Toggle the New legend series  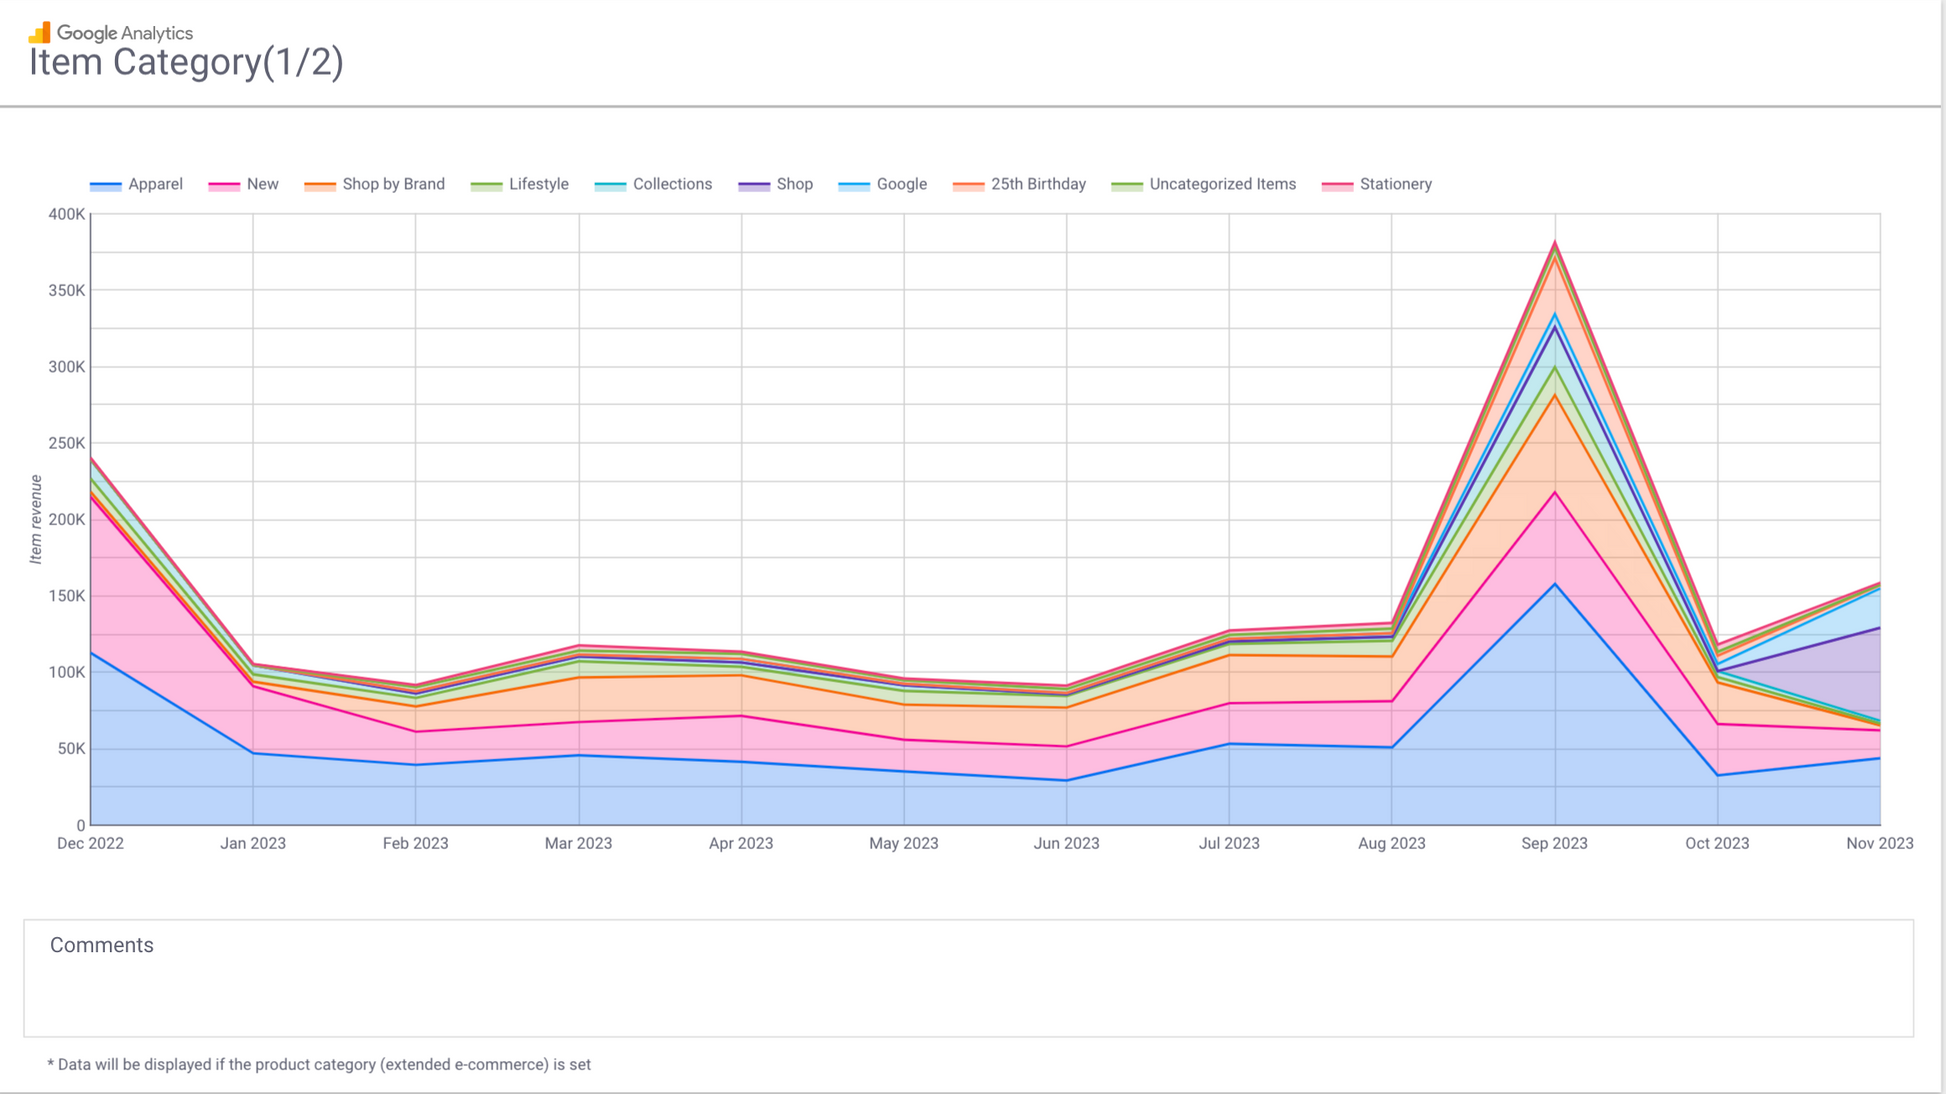[261, 184]
